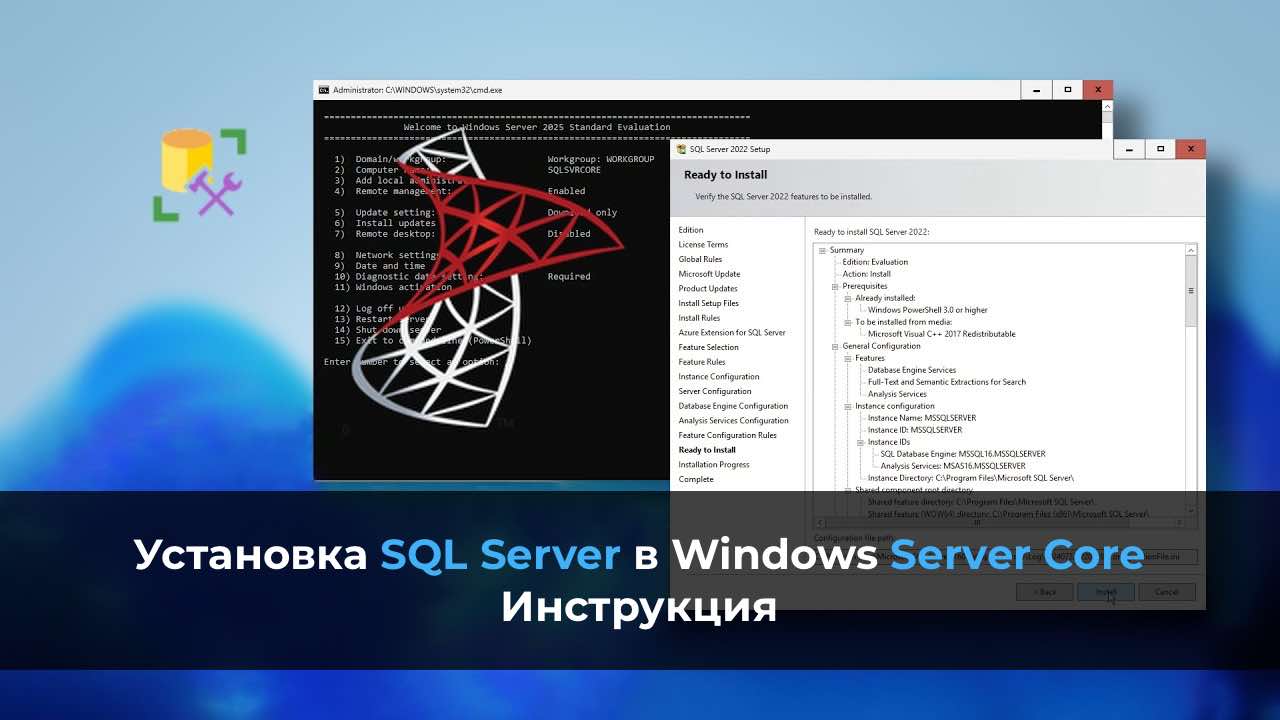Image resolution: width=1280 pixels, height=720 pixels.
Task: Click the SQL Server 2022 Setup title bar icon
Action: click(x=681, y=149)
